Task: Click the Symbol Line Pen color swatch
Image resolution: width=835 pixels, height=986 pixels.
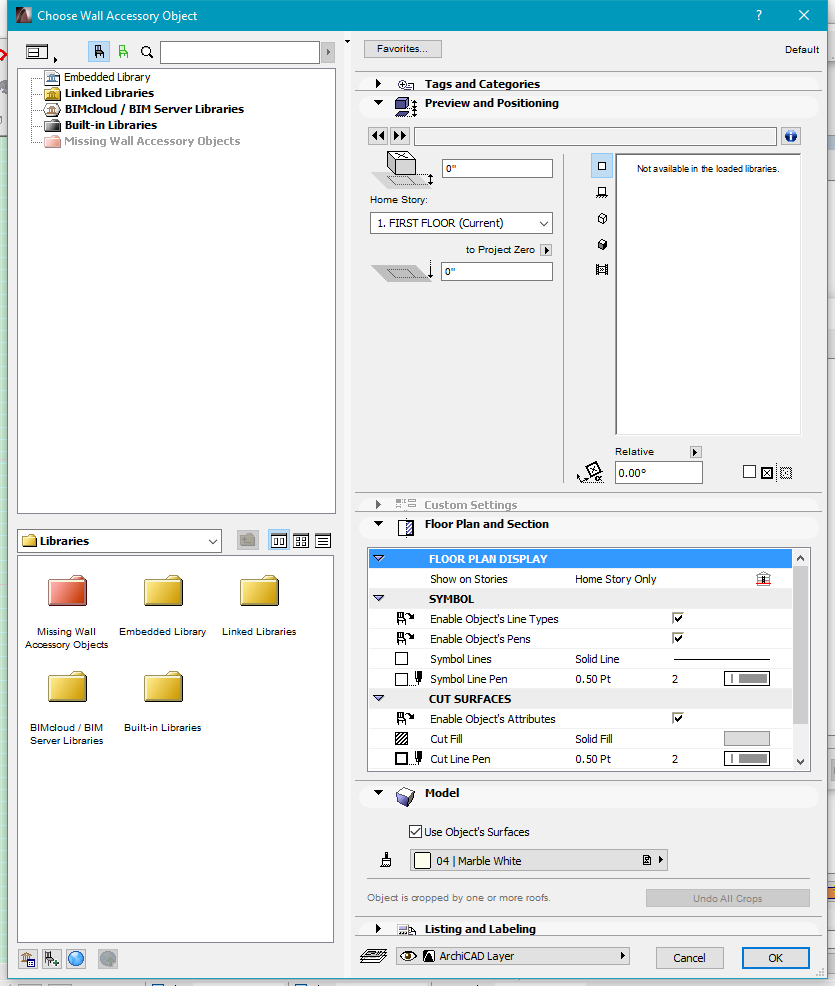Action: [x=747, y=679]
